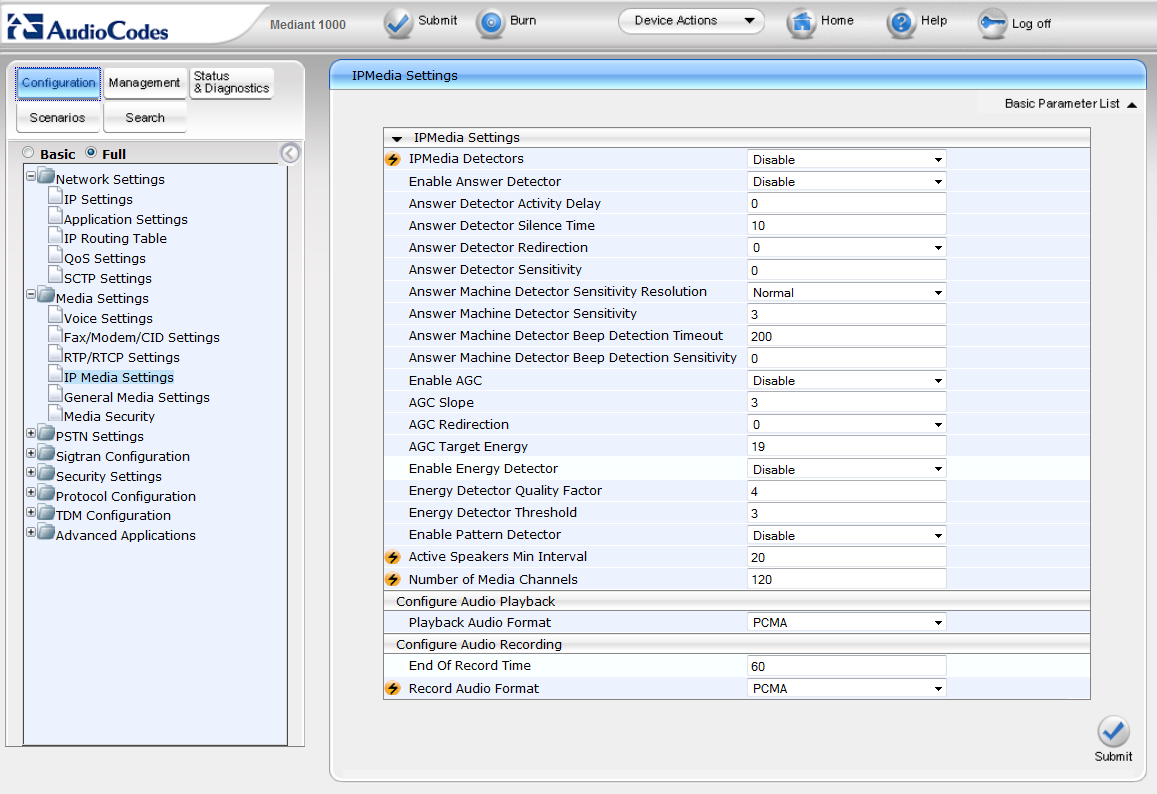
Task: Switch to the Management tab
Action: 144,83
